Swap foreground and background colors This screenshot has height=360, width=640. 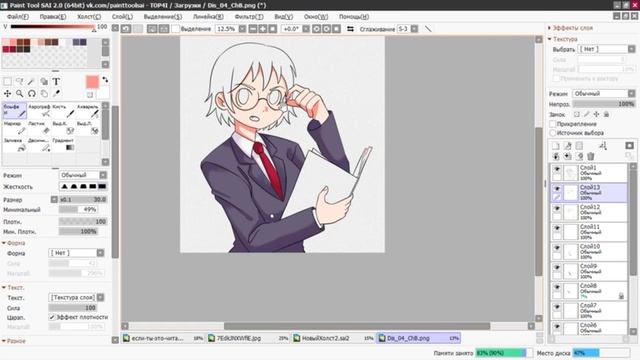(105, 80)
